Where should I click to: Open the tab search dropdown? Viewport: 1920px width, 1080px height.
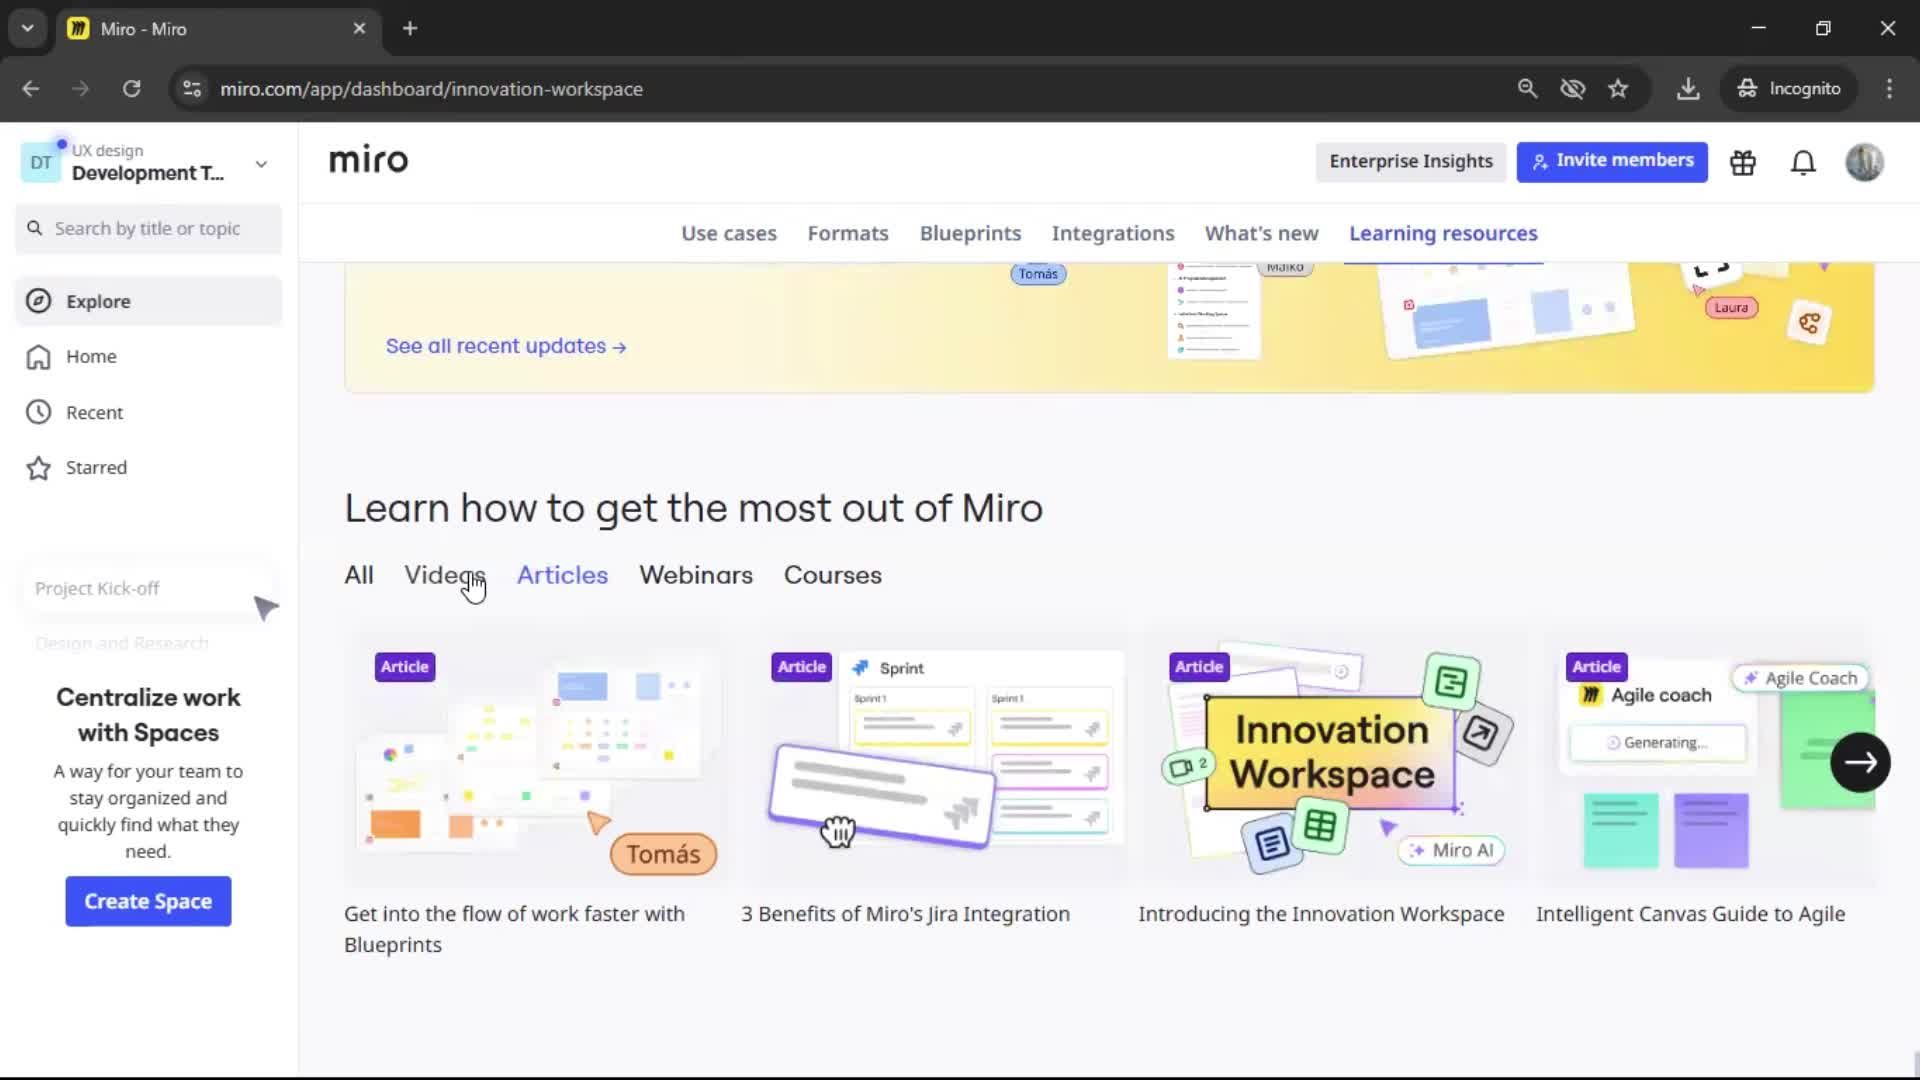(28, 28)
